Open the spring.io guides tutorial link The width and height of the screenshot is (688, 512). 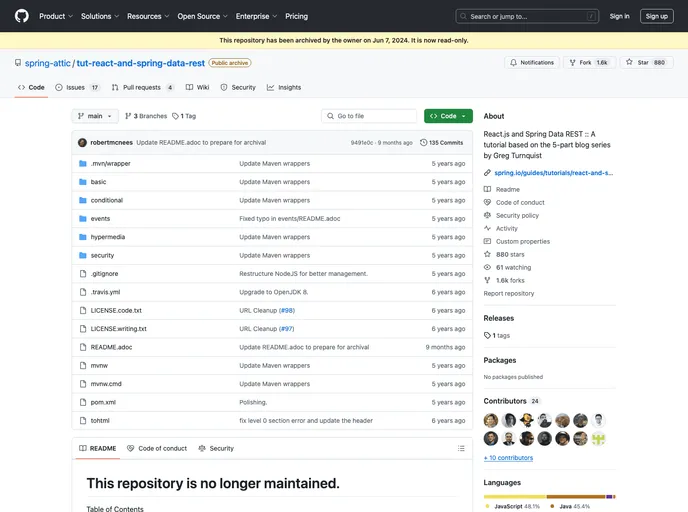[554, 173]
